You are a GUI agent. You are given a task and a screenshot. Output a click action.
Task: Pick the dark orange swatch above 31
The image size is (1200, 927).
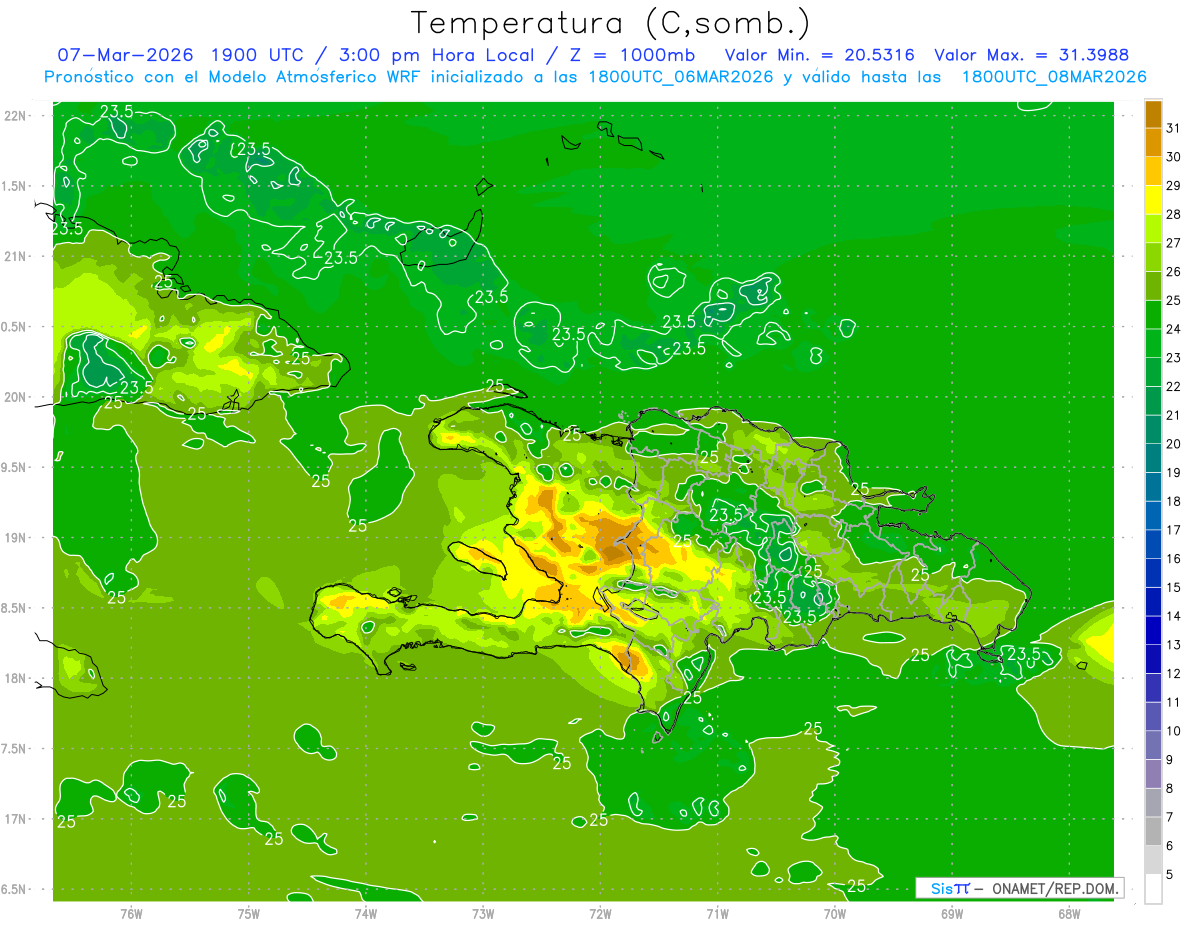pyautogui.click(x=1153, y=114)
